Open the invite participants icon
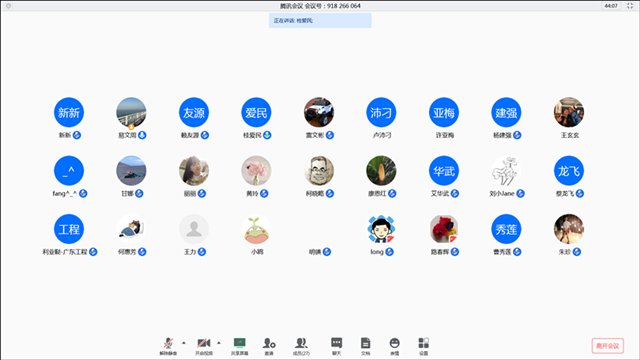The width and height of the screenshot is (640, 360). [x=269, y=346]
